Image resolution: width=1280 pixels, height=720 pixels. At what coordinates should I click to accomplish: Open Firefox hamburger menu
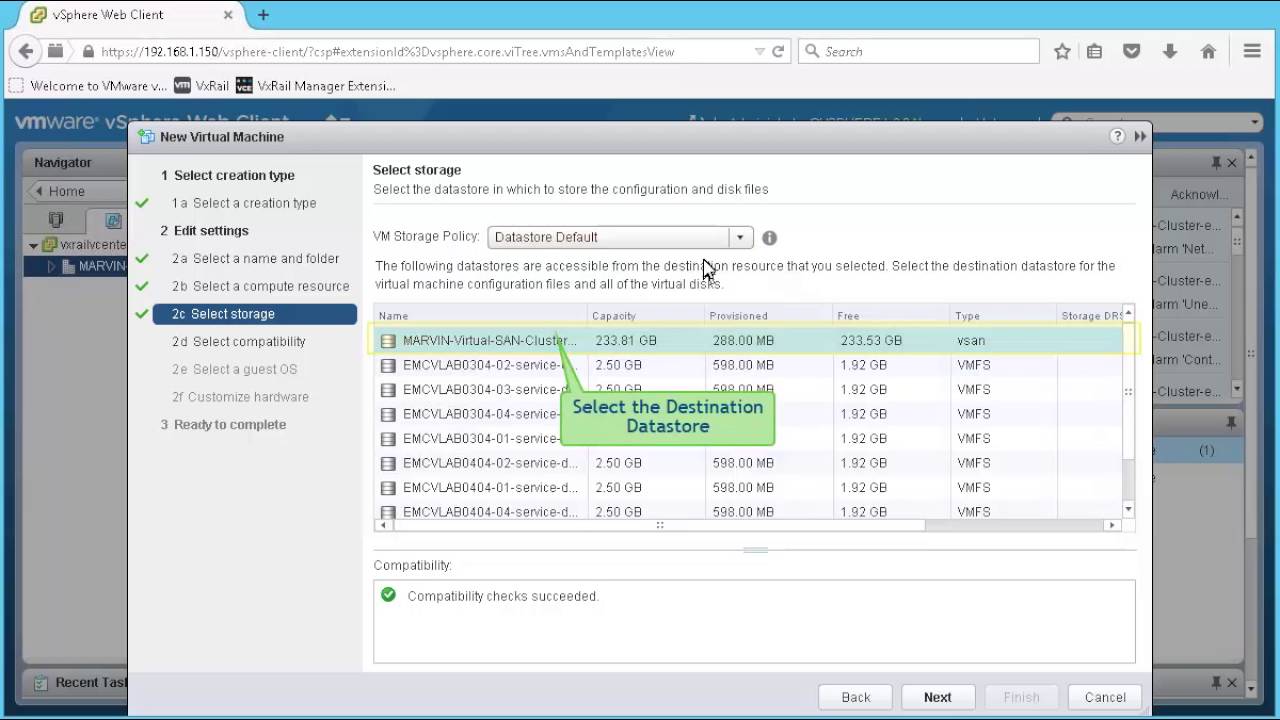[x=1252, y=51]
